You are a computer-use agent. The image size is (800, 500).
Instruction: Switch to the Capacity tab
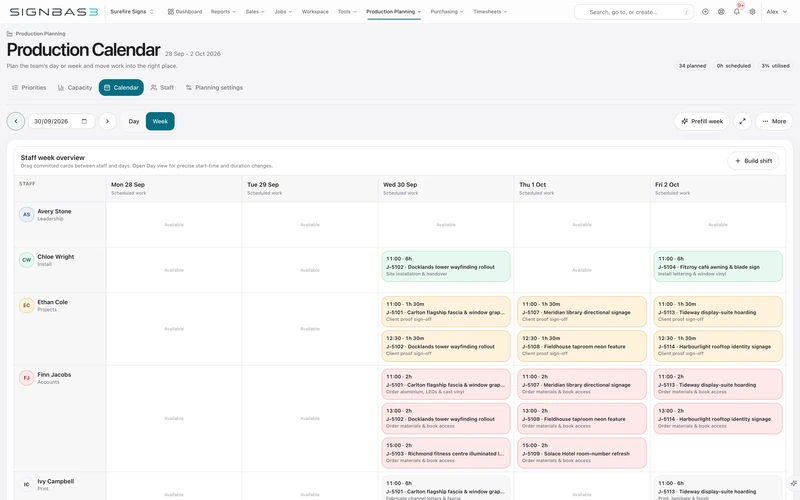pyautogui.click(x=75, y=88)
